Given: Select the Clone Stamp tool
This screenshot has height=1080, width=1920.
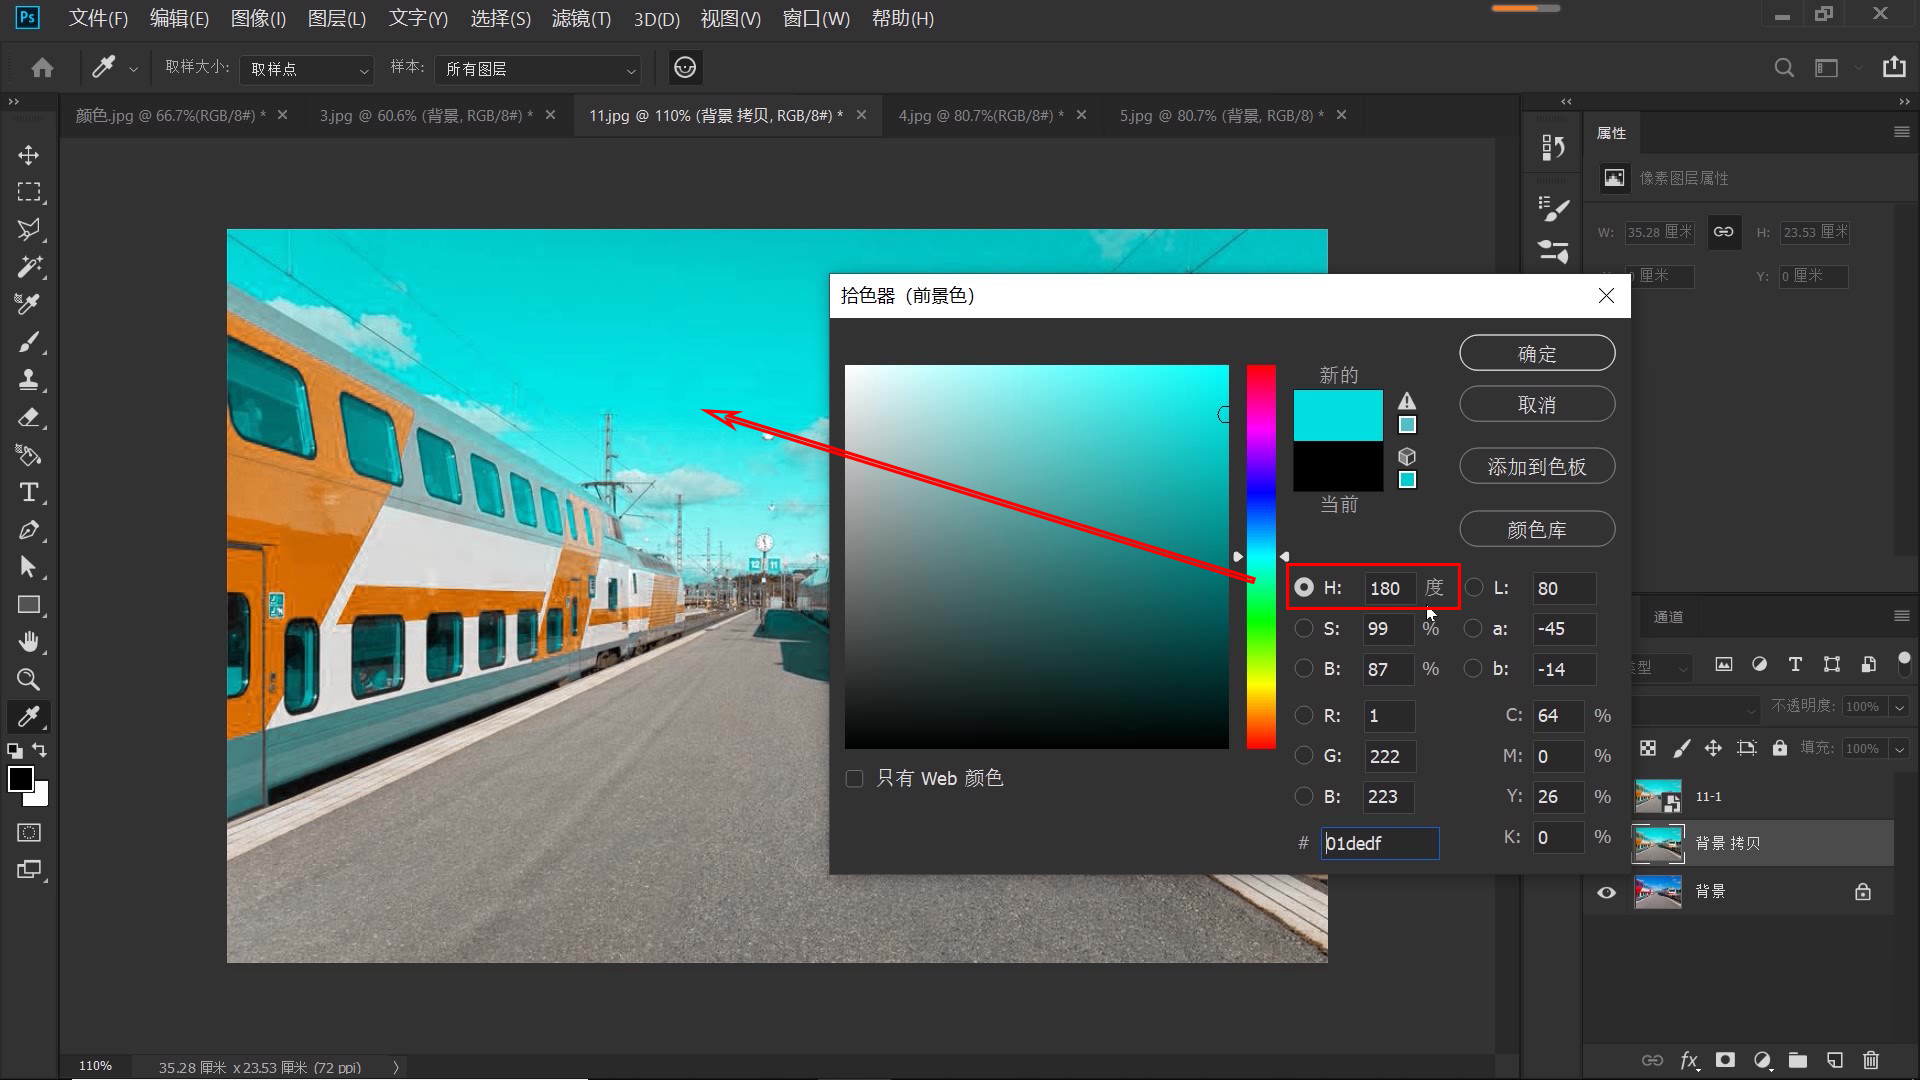Looking at the screenshot, I should coord(29,379).
